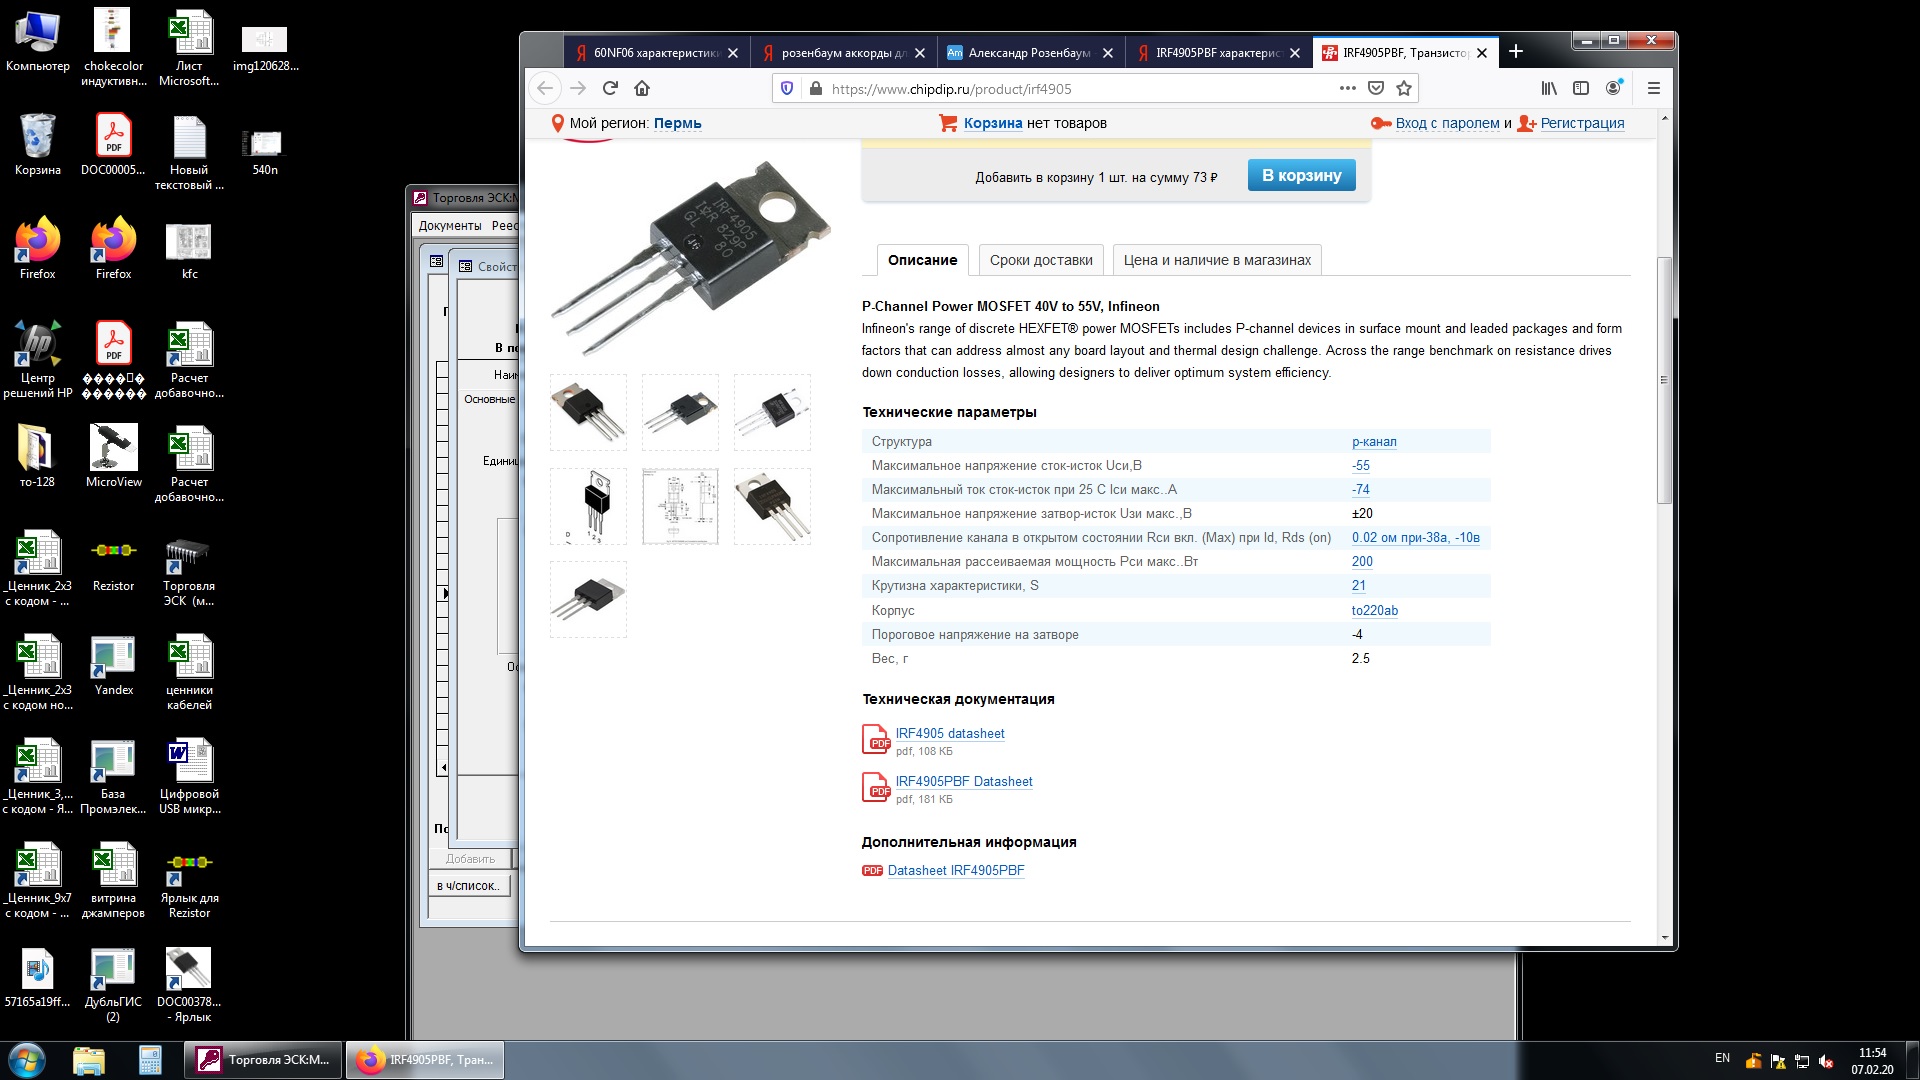Switch to Александр Розенбаум tab

[1030, 53]
